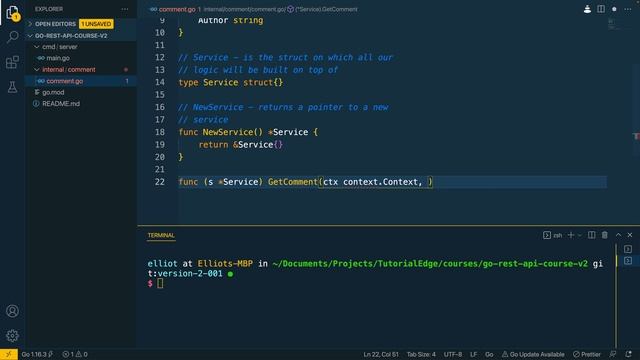Open the new terminal launch profile dropdown
640x360 pixels.
(579, 235)
